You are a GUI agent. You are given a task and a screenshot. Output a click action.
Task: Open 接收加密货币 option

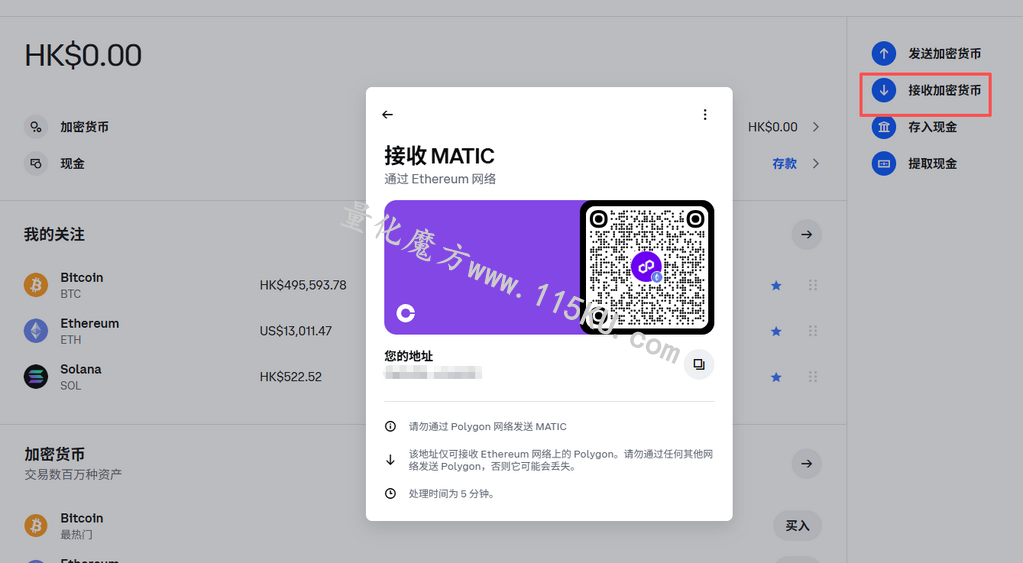[x=945, y=90]
